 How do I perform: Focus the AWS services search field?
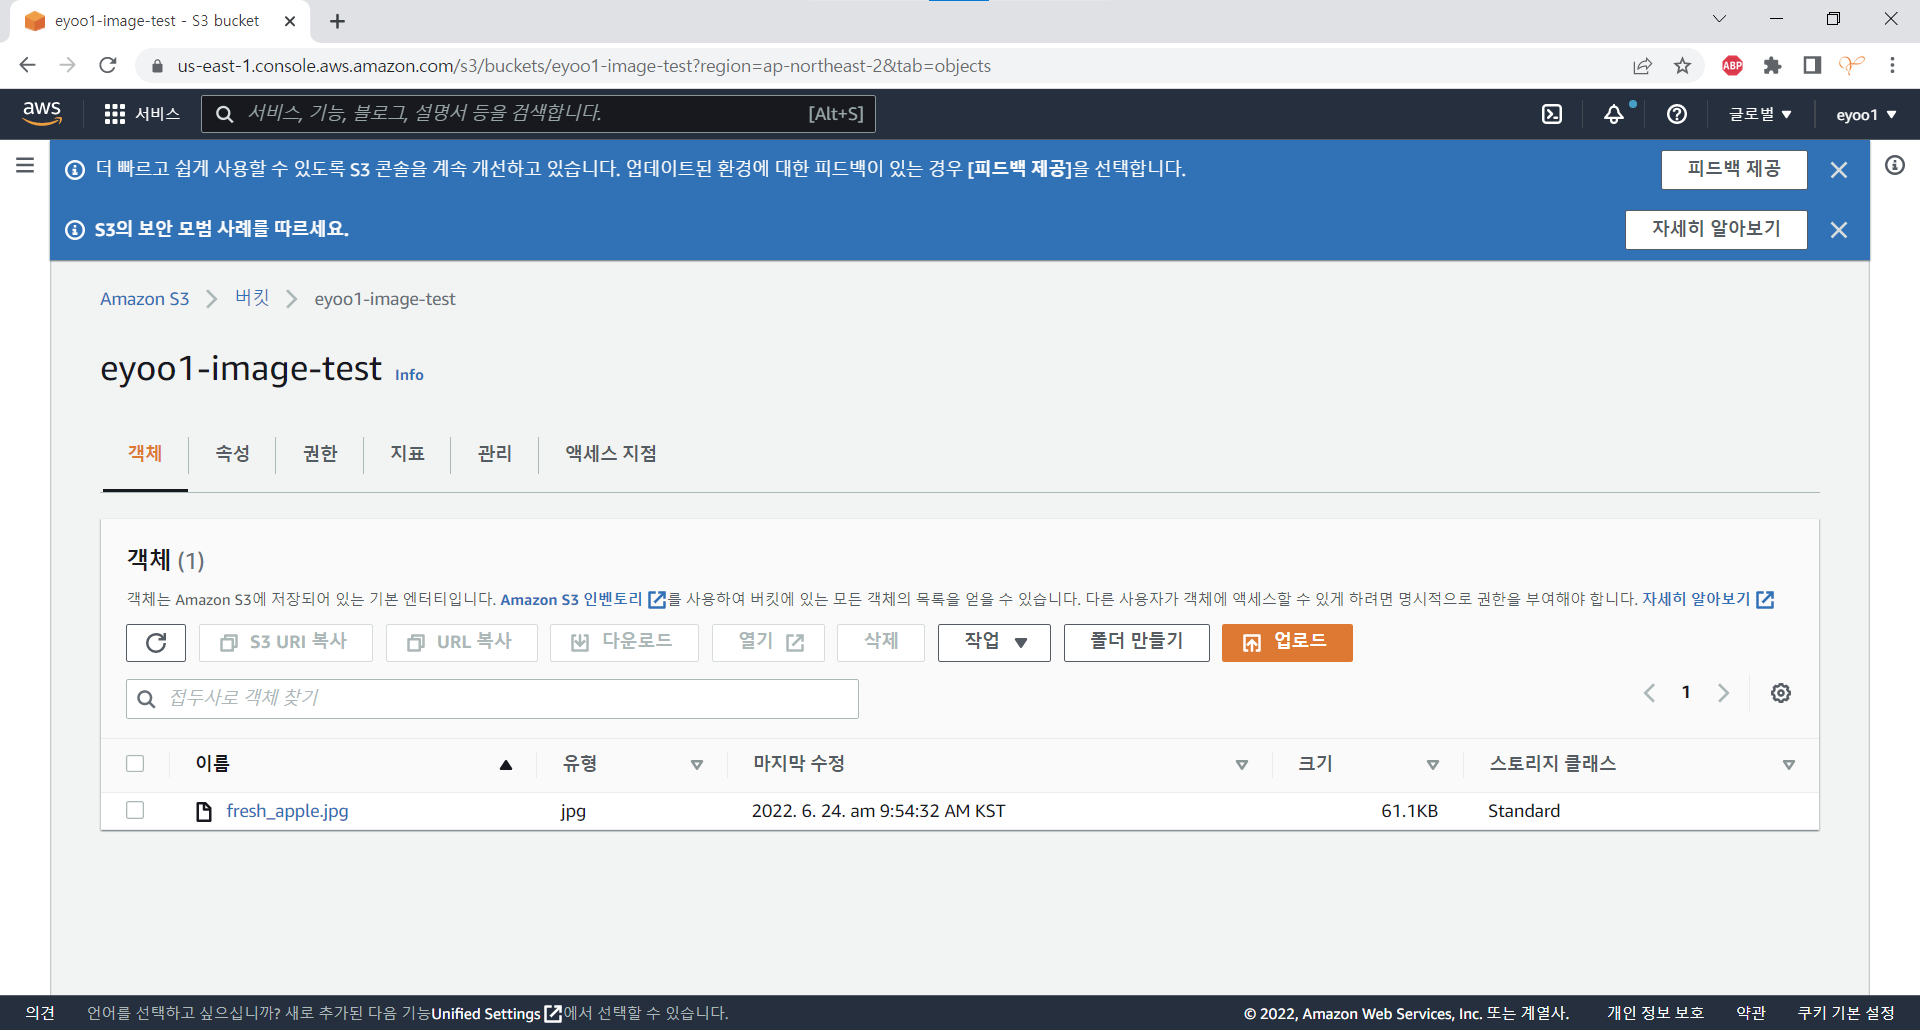click(539, 114)
